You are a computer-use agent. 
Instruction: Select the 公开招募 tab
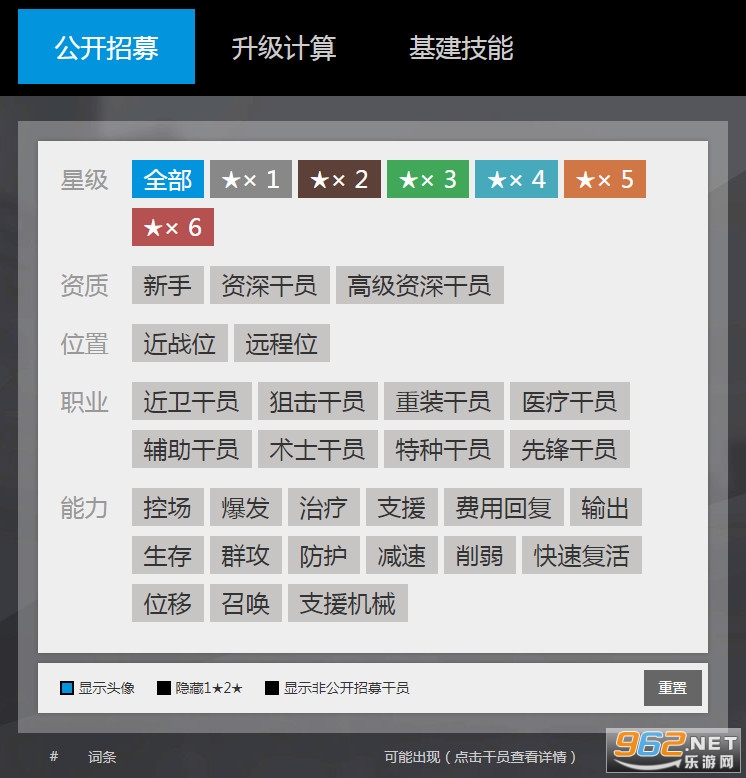pyautogui.click(x=107, y=48)
